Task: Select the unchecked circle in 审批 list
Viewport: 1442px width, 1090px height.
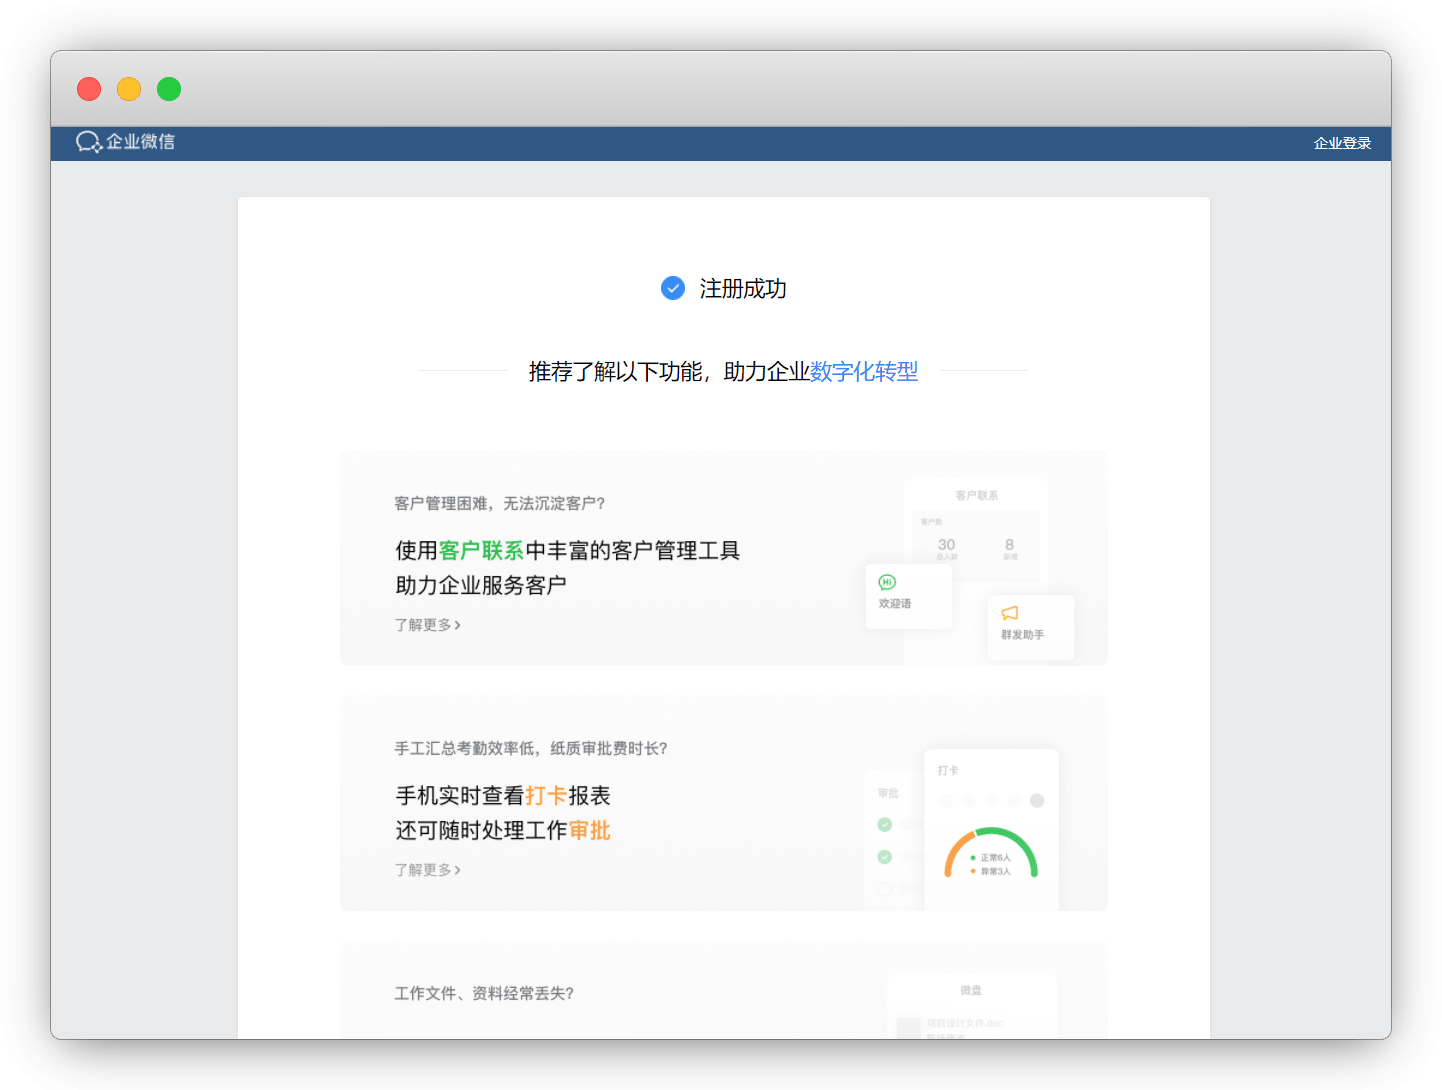Action: coord(885,888)
